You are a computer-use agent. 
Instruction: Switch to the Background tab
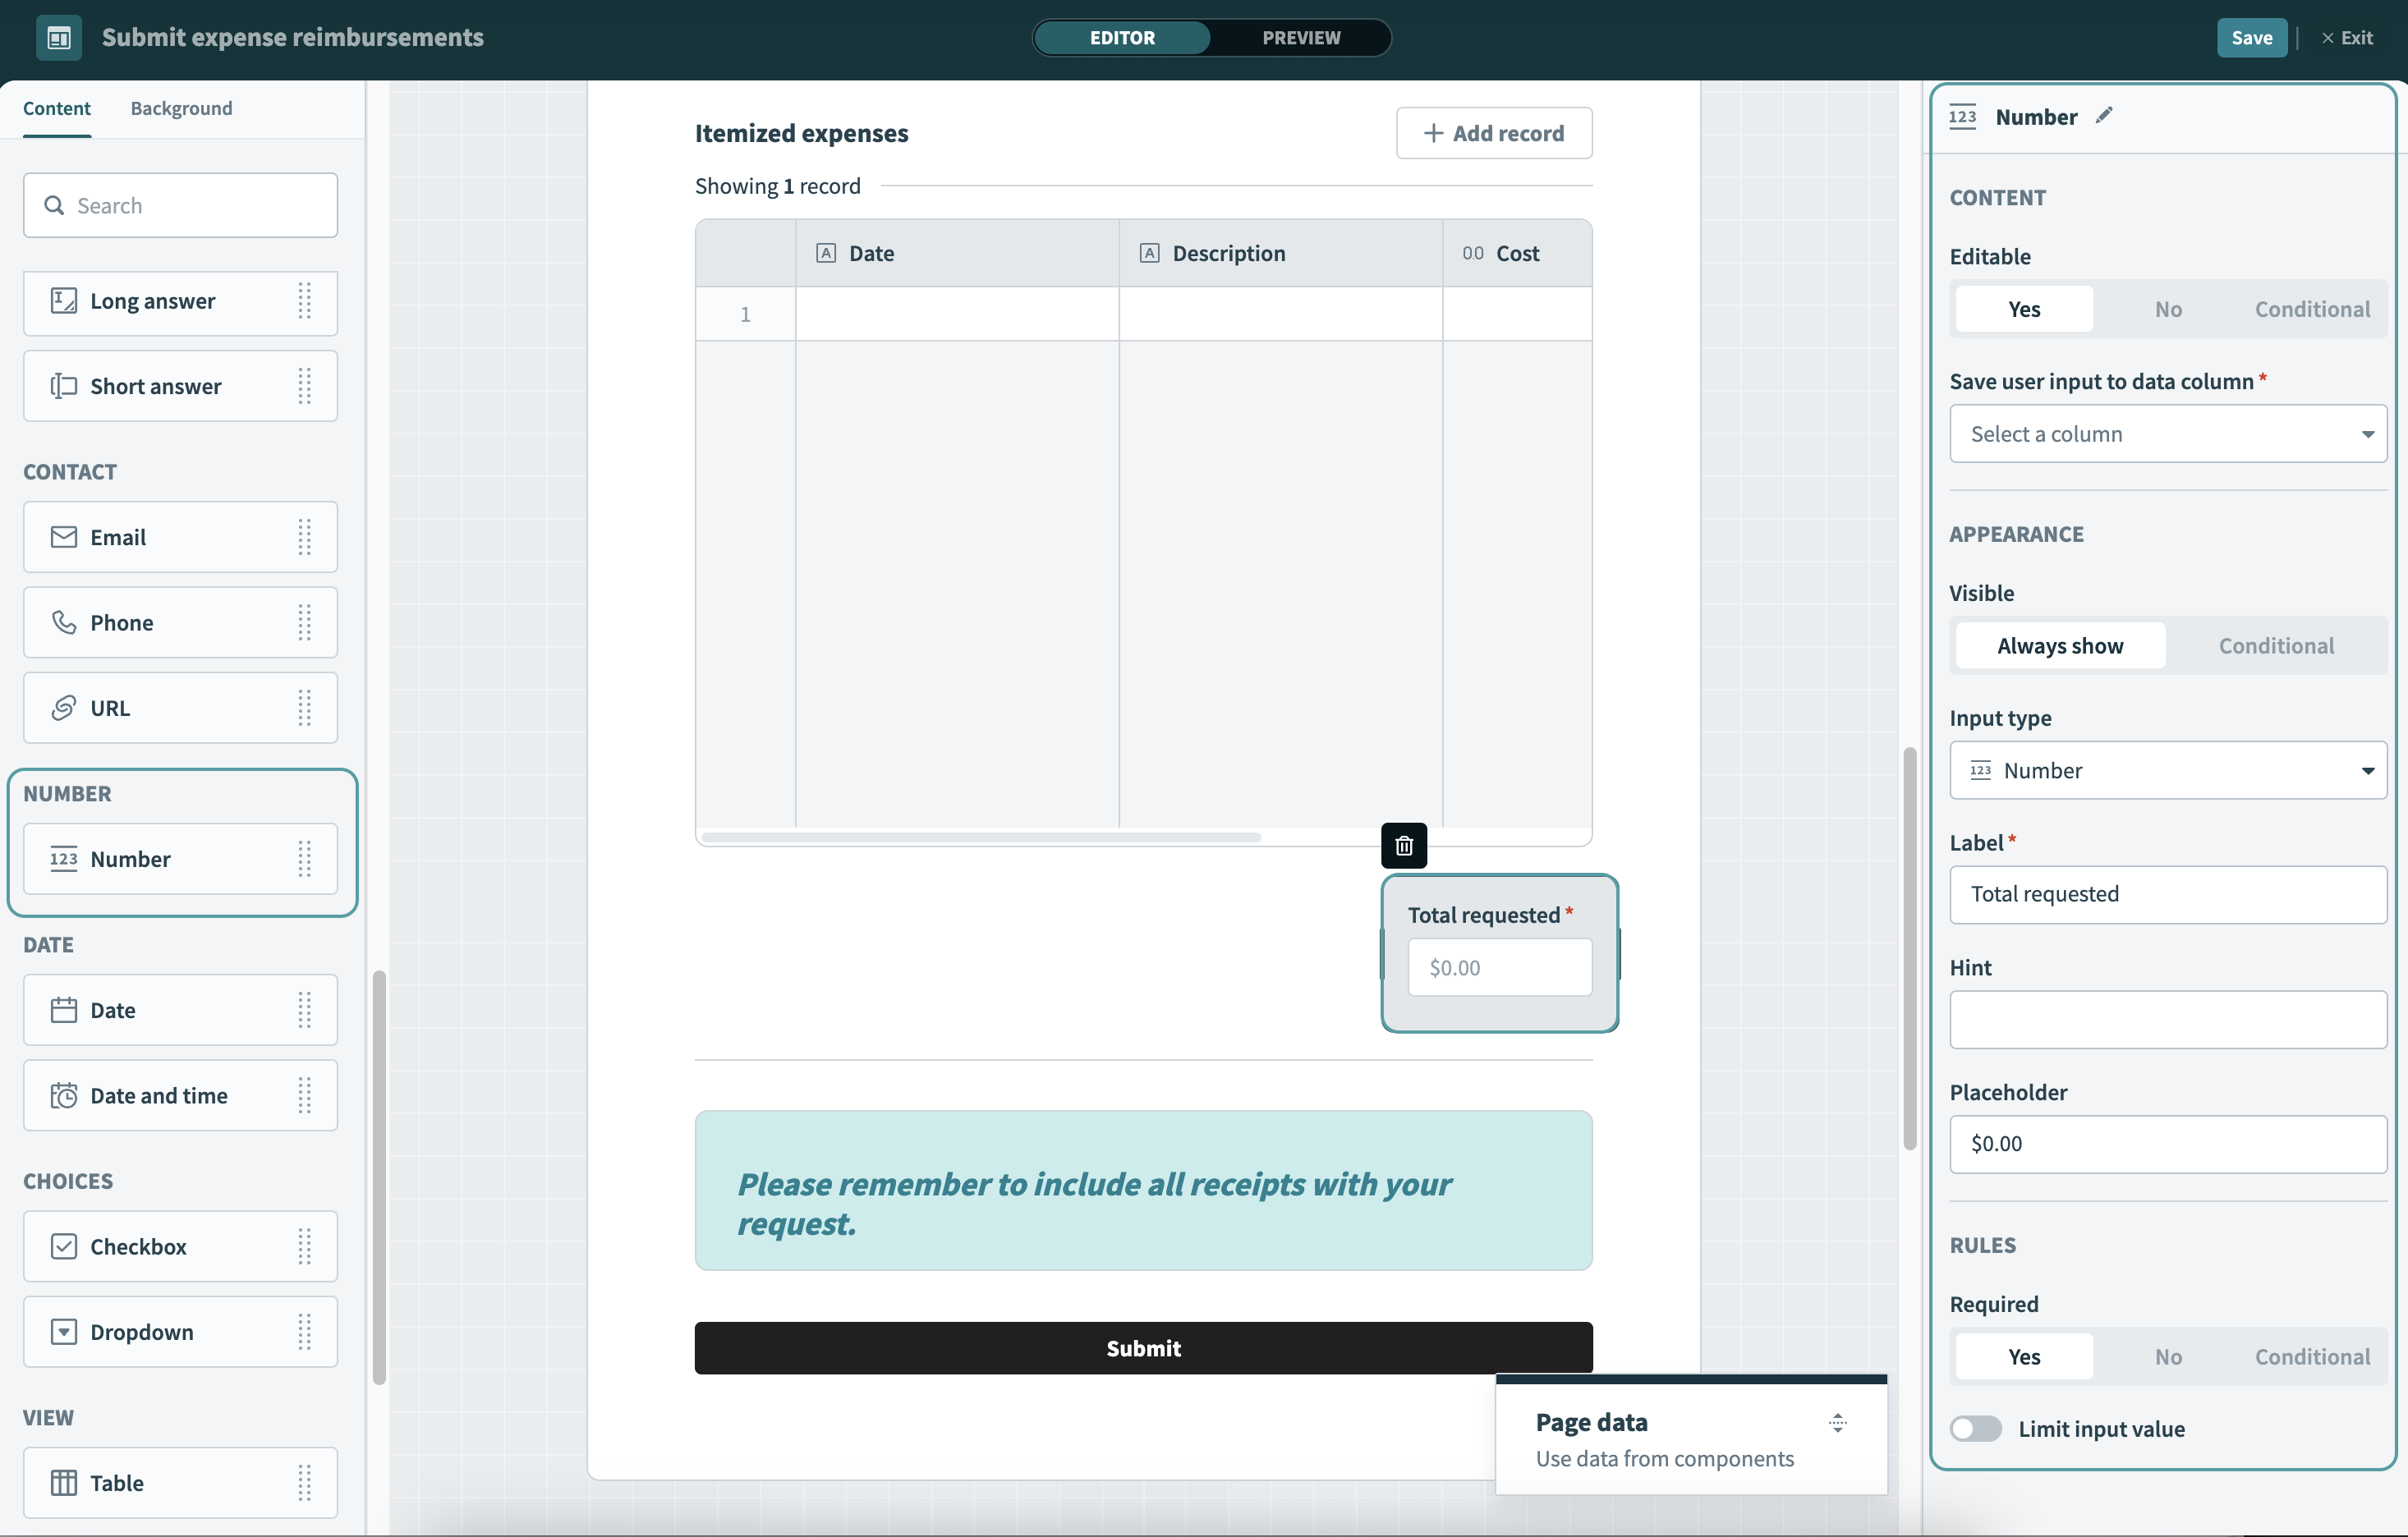[181, 108]
